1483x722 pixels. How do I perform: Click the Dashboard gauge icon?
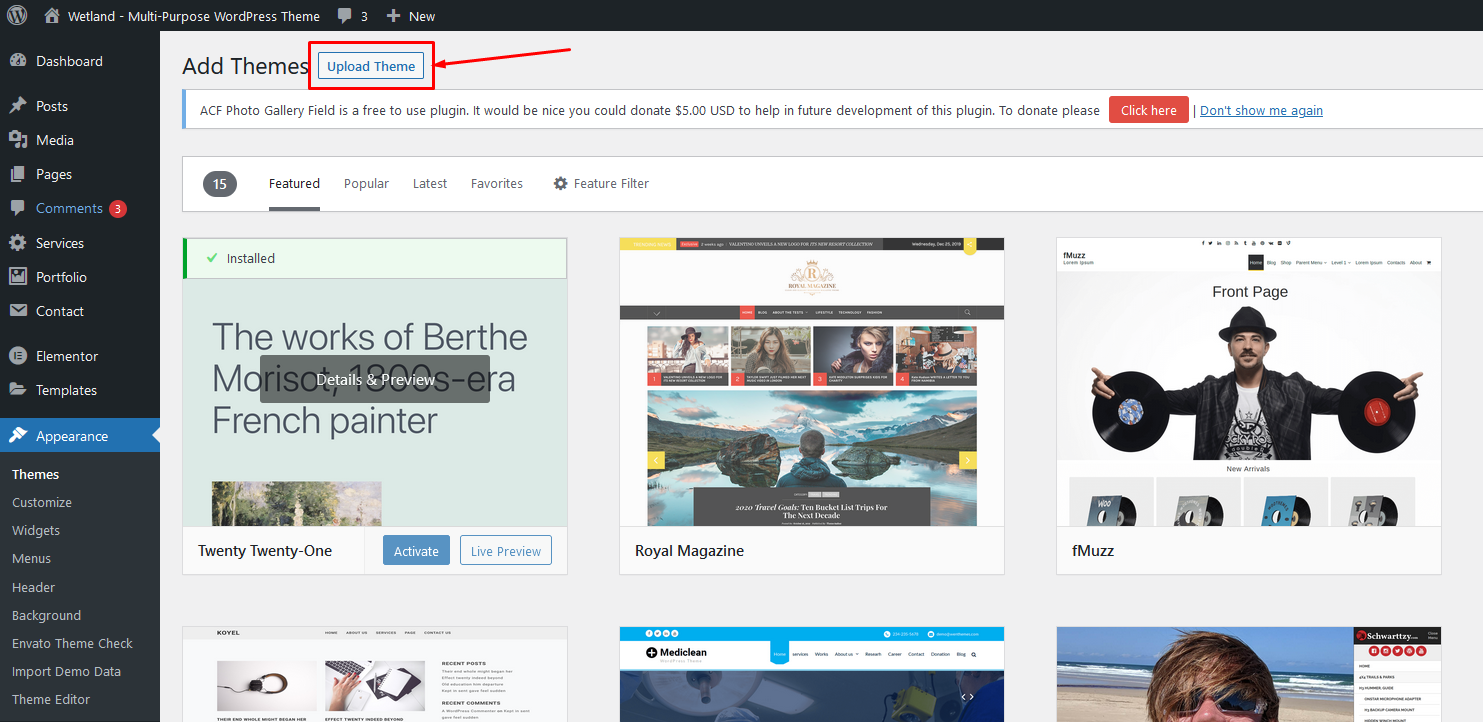coord(18,61)
